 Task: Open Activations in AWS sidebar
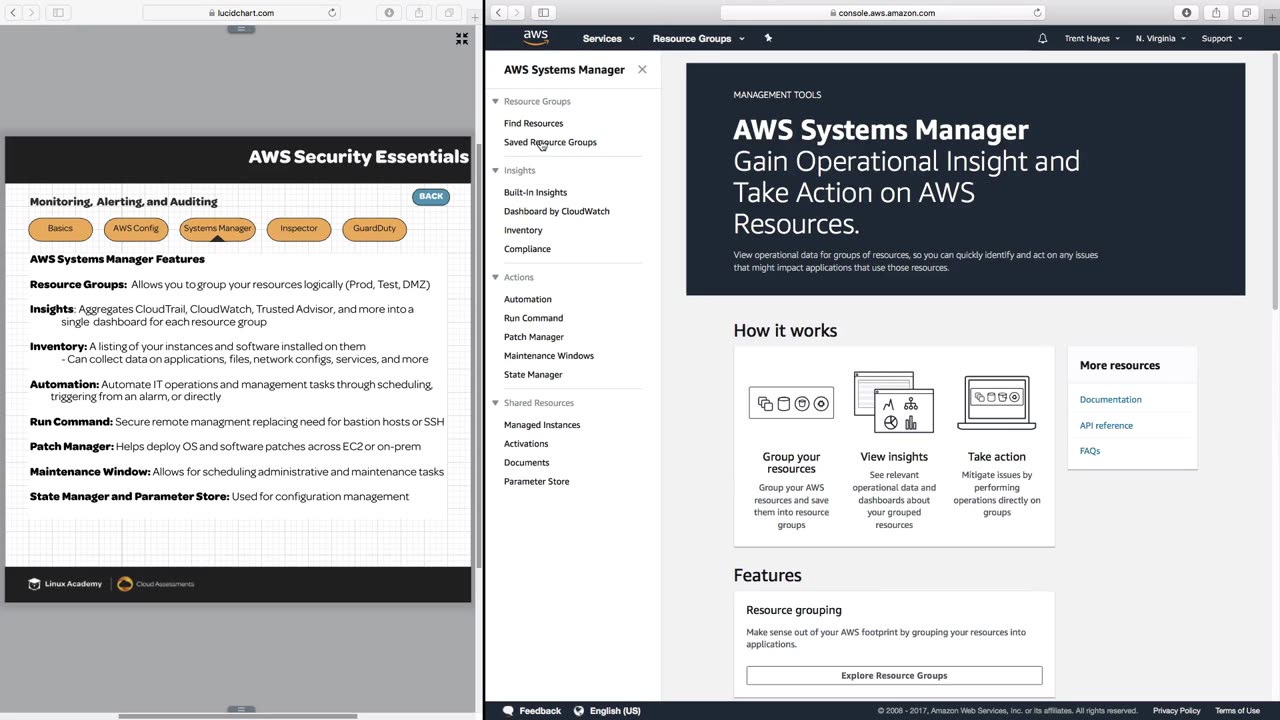[x=526, y=444]
